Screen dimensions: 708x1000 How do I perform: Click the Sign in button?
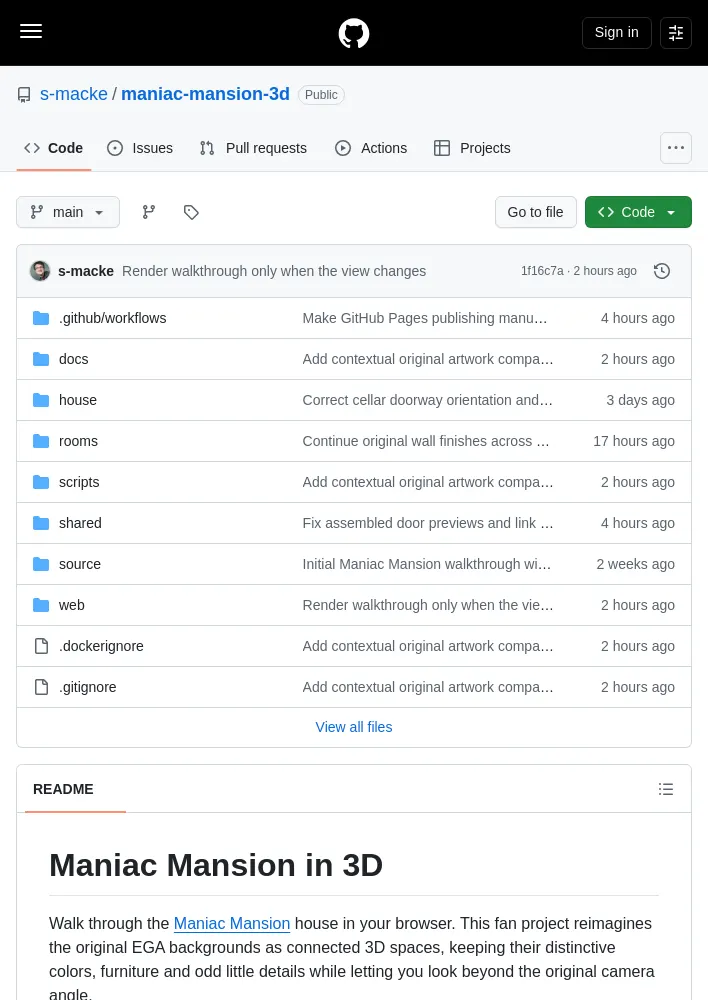pyautogui.click(x=616, y=33)
